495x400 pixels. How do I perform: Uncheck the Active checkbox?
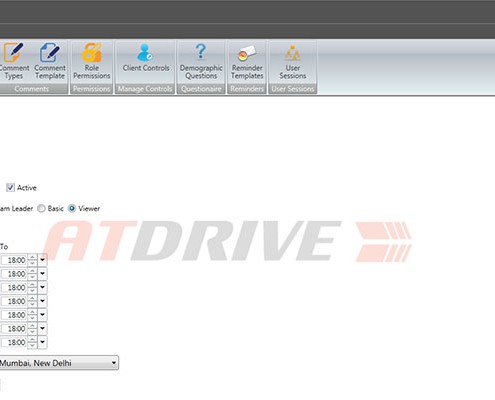coord(10,188)
